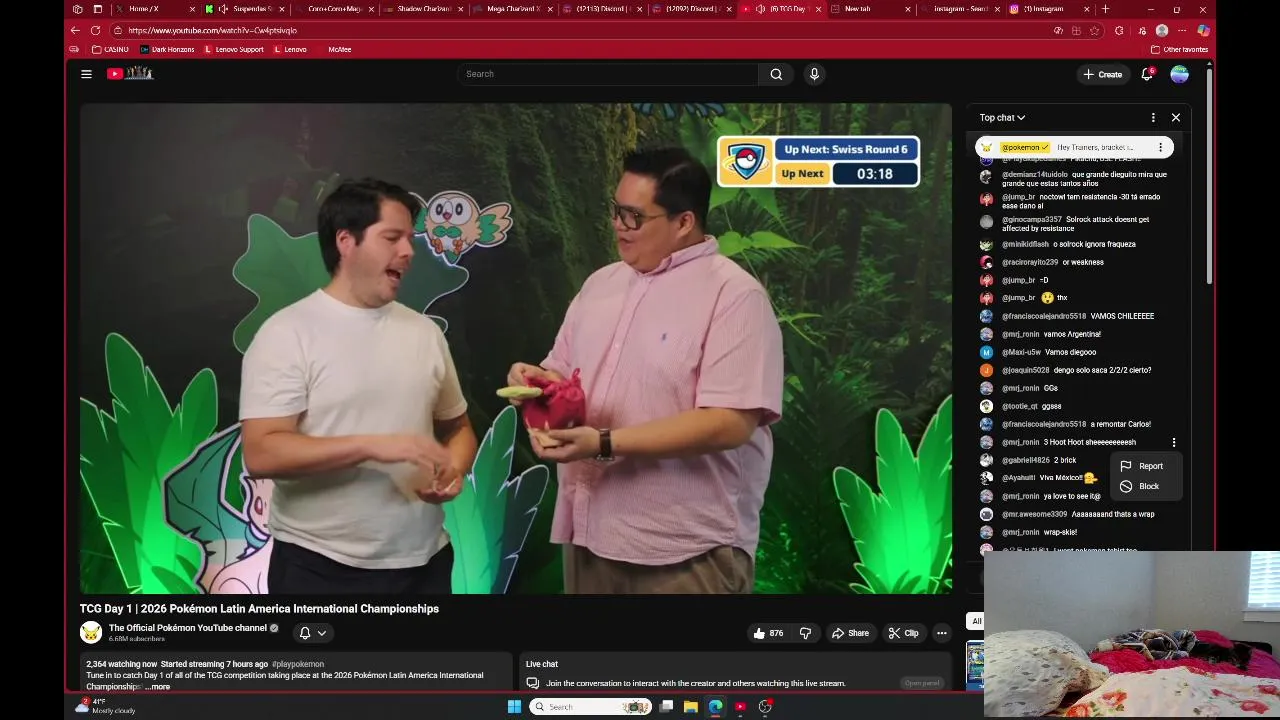The width and height of the screenshot is (1280, 720).
Task: Click the 'TCG Day 1 | 2026 Pokémon' video title
Action: click(259, 608)
